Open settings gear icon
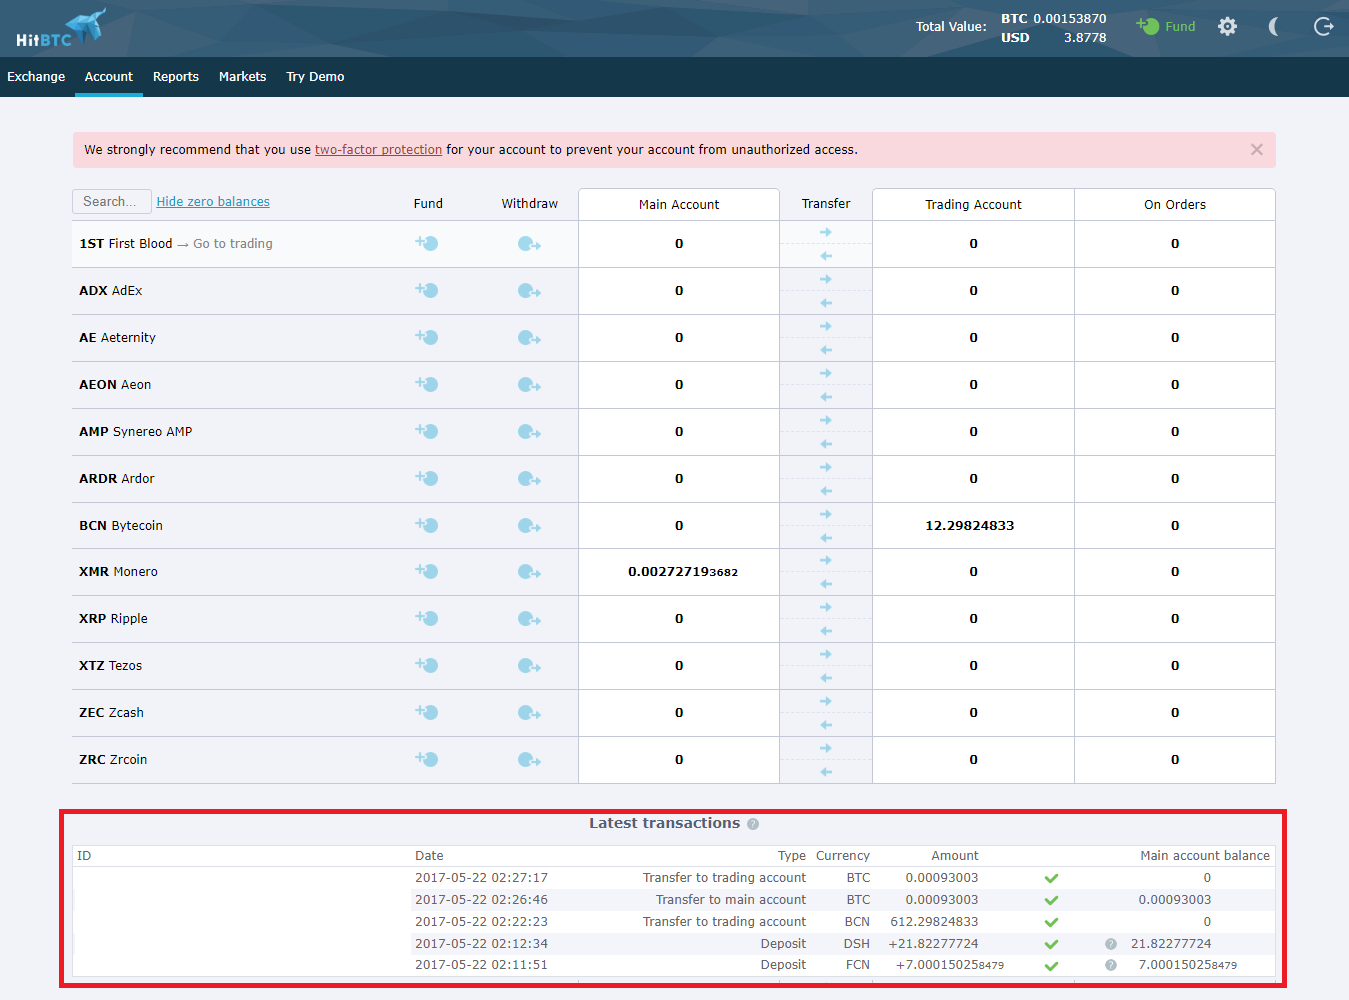The width and height of the screenshot is (1349, 1000). pos(1227,26)
